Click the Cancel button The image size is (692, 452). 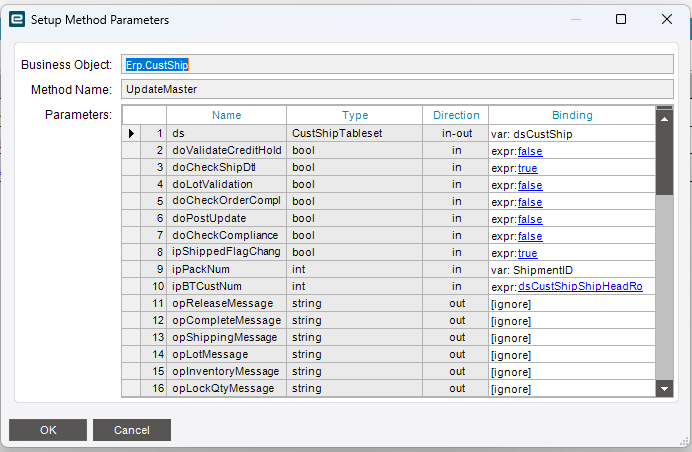pyautogui.click(x=132, y=430)
